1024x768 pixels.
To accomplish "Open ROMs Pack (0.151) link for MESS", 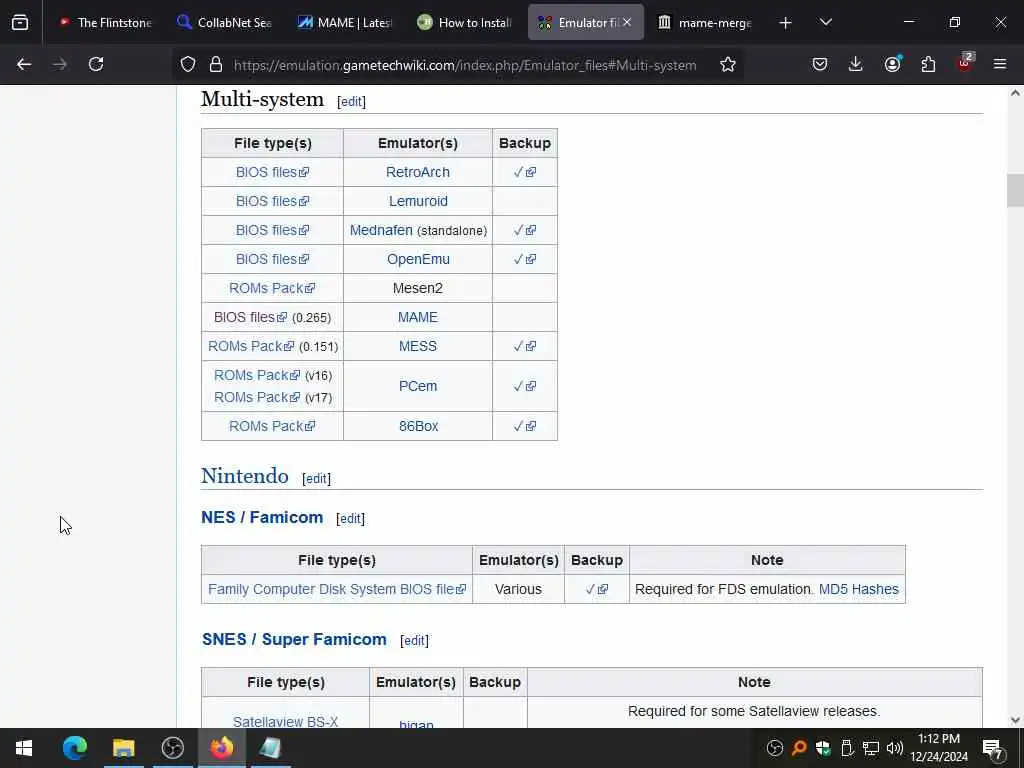I will 251,346.
